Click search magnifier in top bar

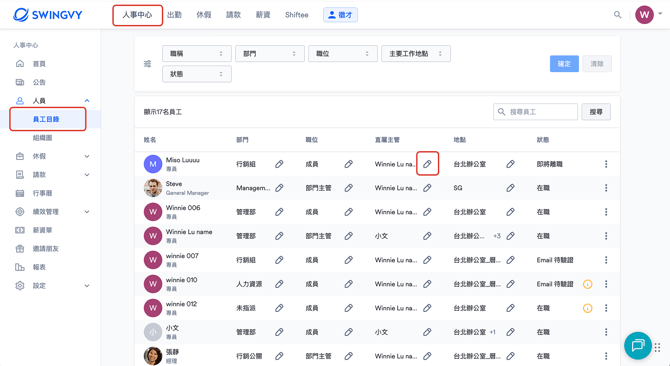(x=617, y=15)
